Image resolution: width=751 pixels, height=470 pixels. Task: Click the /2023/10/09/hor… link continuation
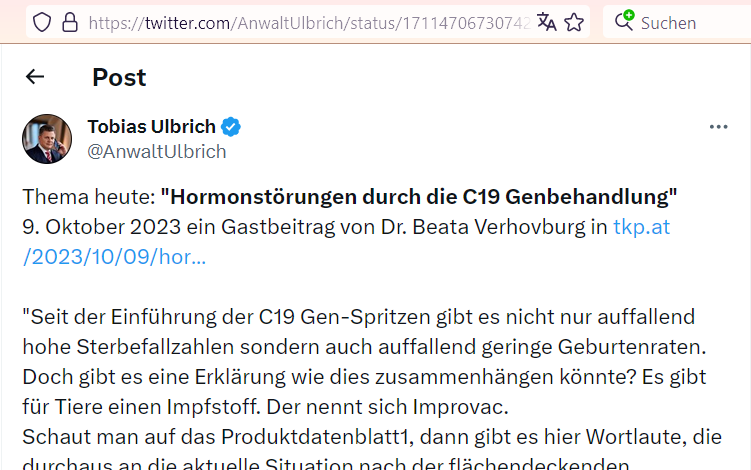[x=114, y=256]
